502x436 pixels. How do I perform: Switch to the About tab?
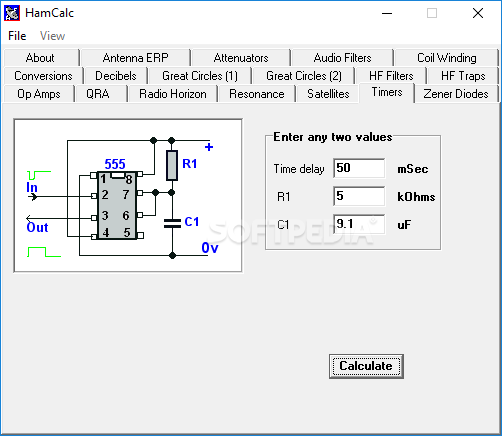click(41, 58)
